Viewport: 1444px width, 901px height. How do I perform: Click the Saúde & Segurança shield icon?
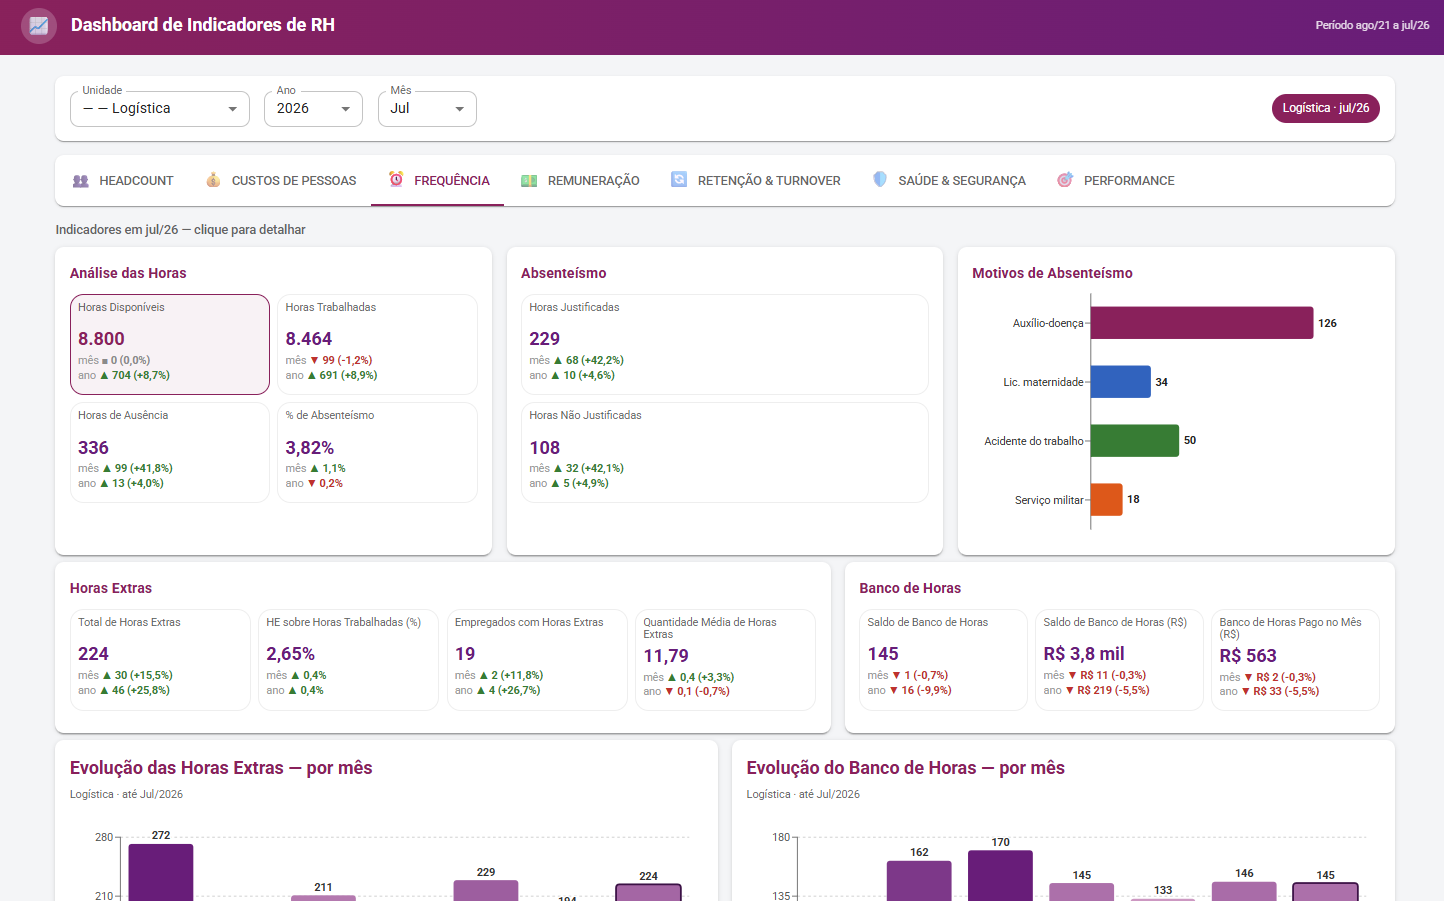click(880, 179)
